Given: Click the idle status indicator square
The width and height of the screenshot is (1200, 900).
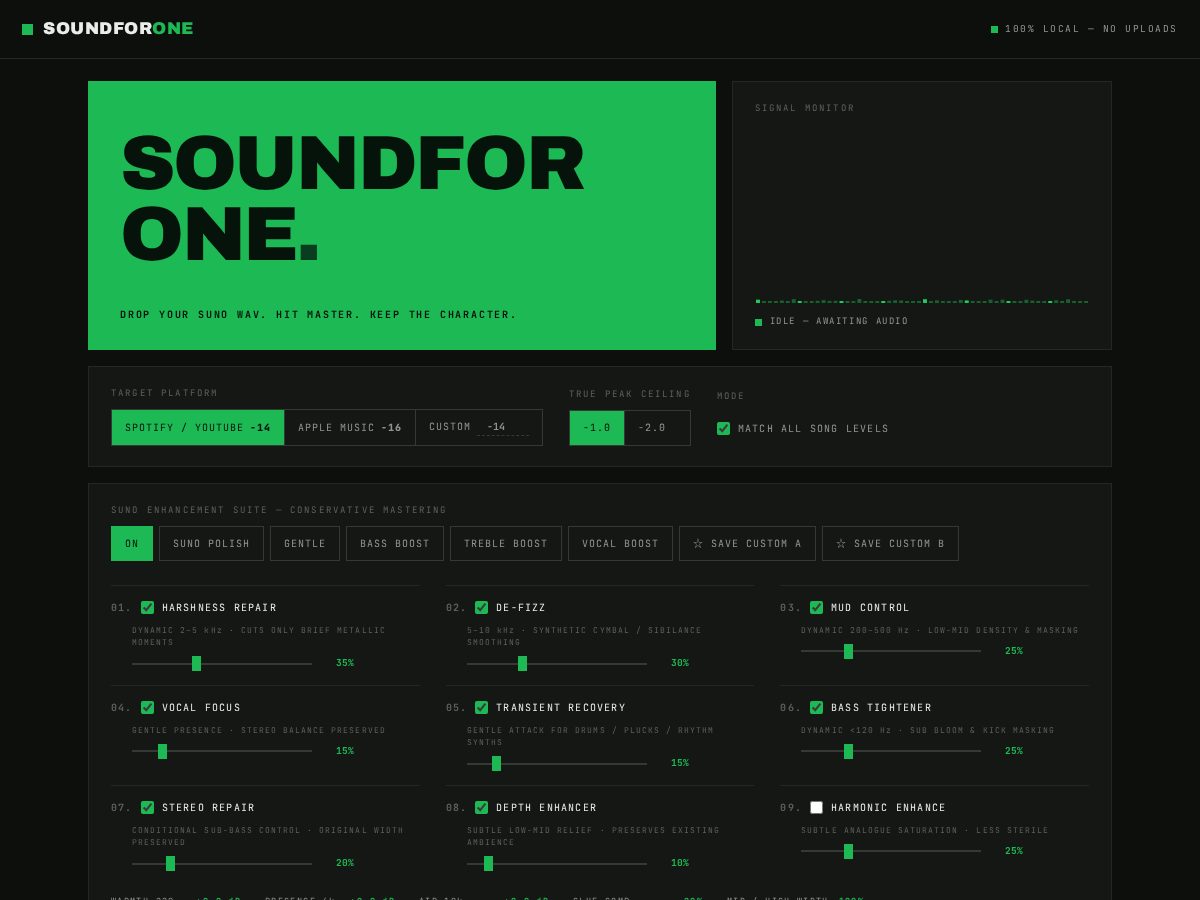Looking at the screenshot, I should [758, 322].
